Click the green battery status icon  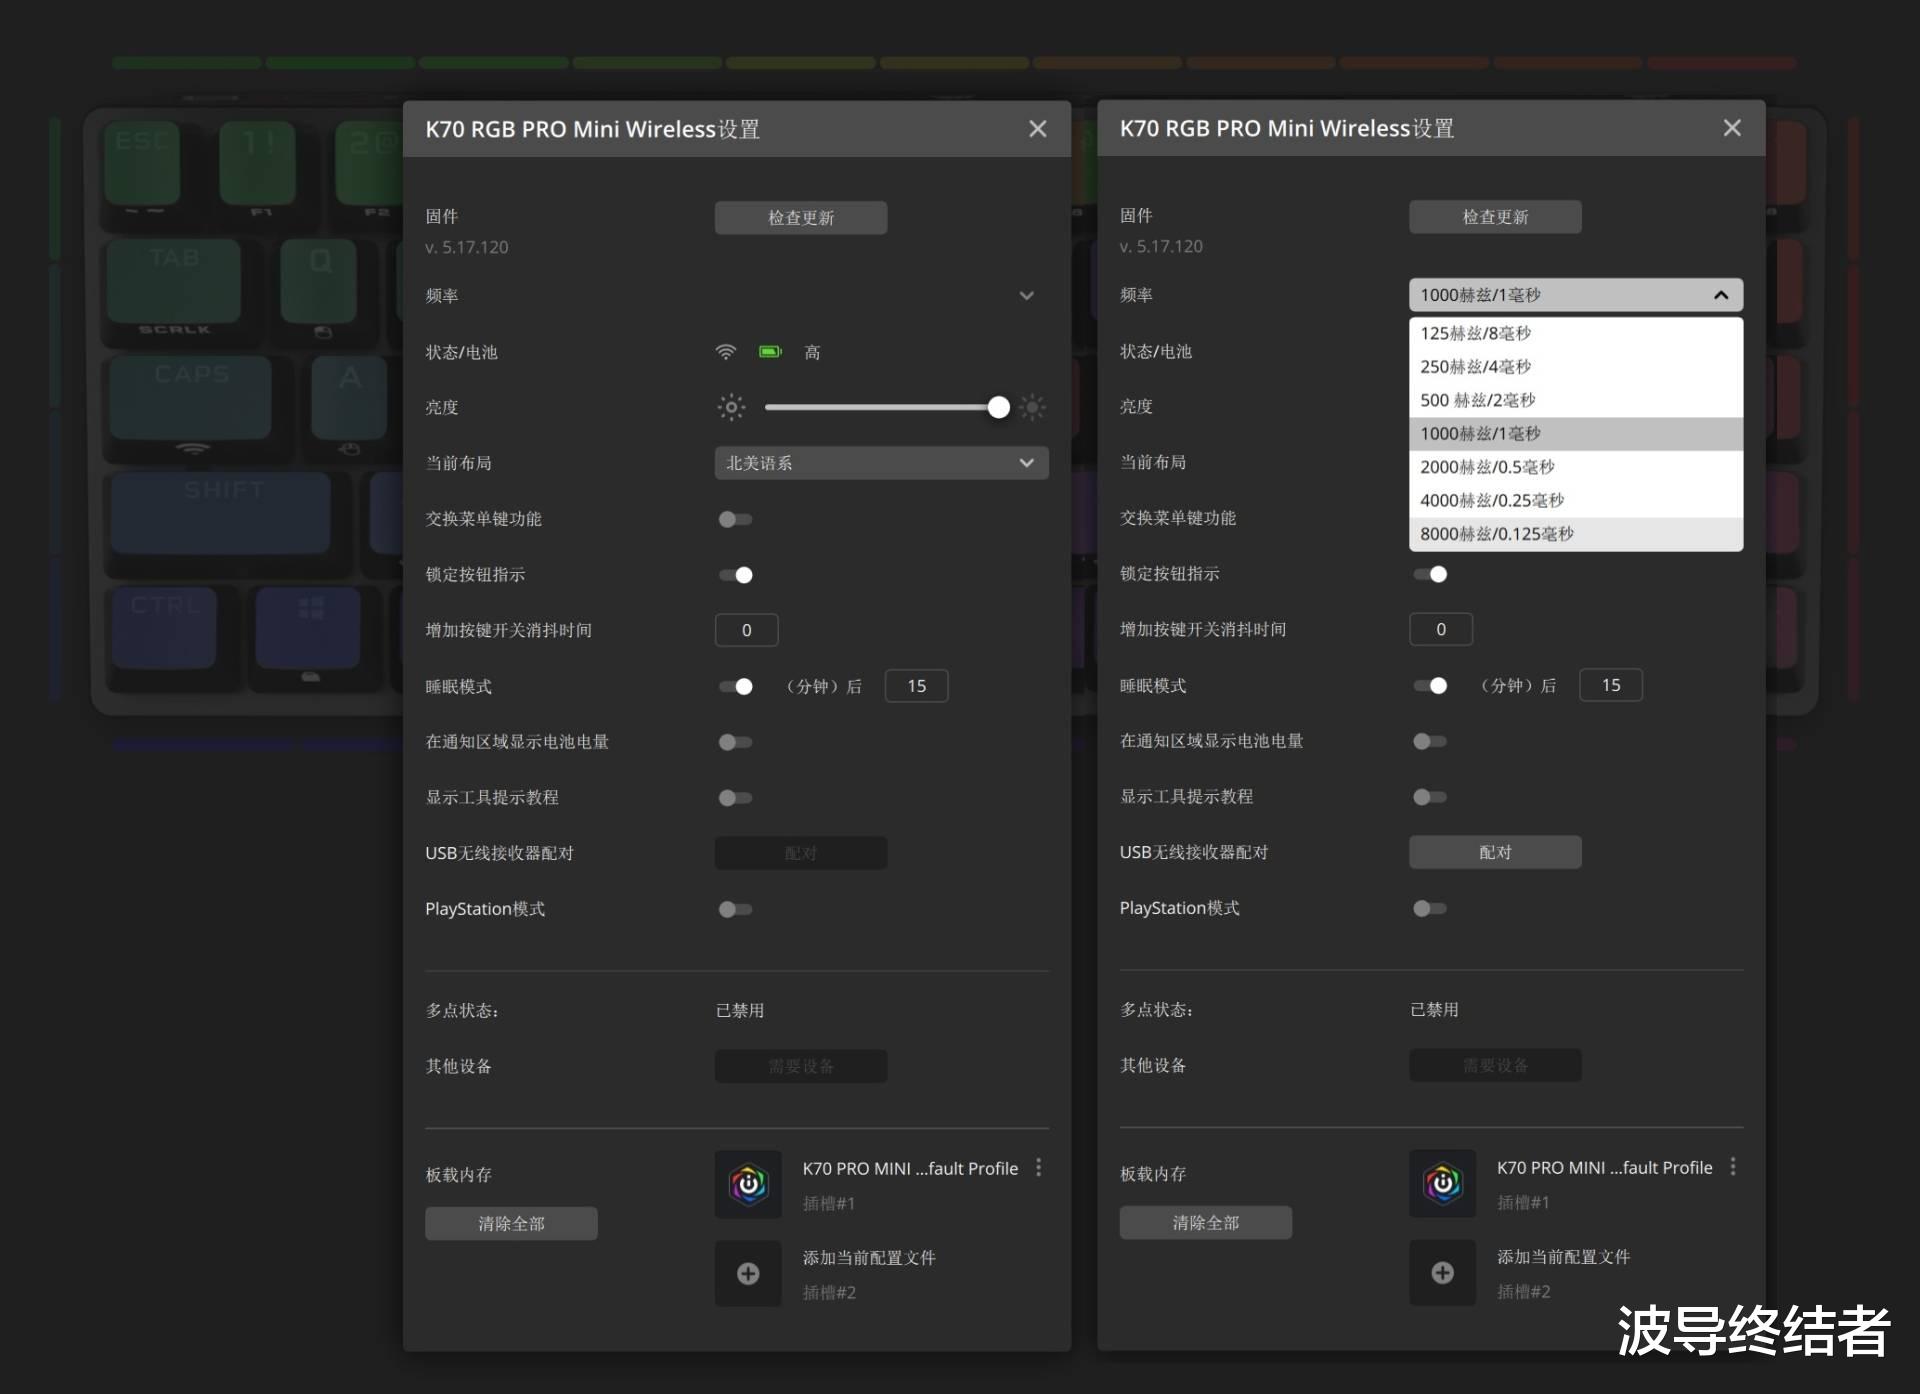pyautogui.click(x=770, y=352)
